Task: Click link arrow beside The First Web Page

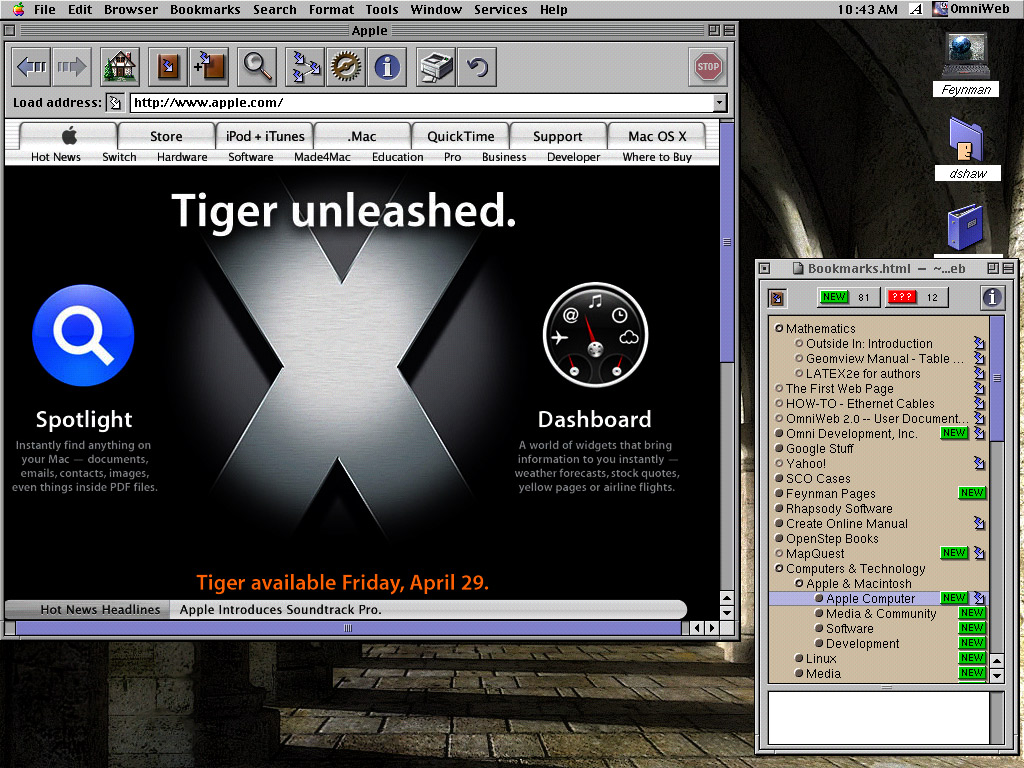Action: 979,388
